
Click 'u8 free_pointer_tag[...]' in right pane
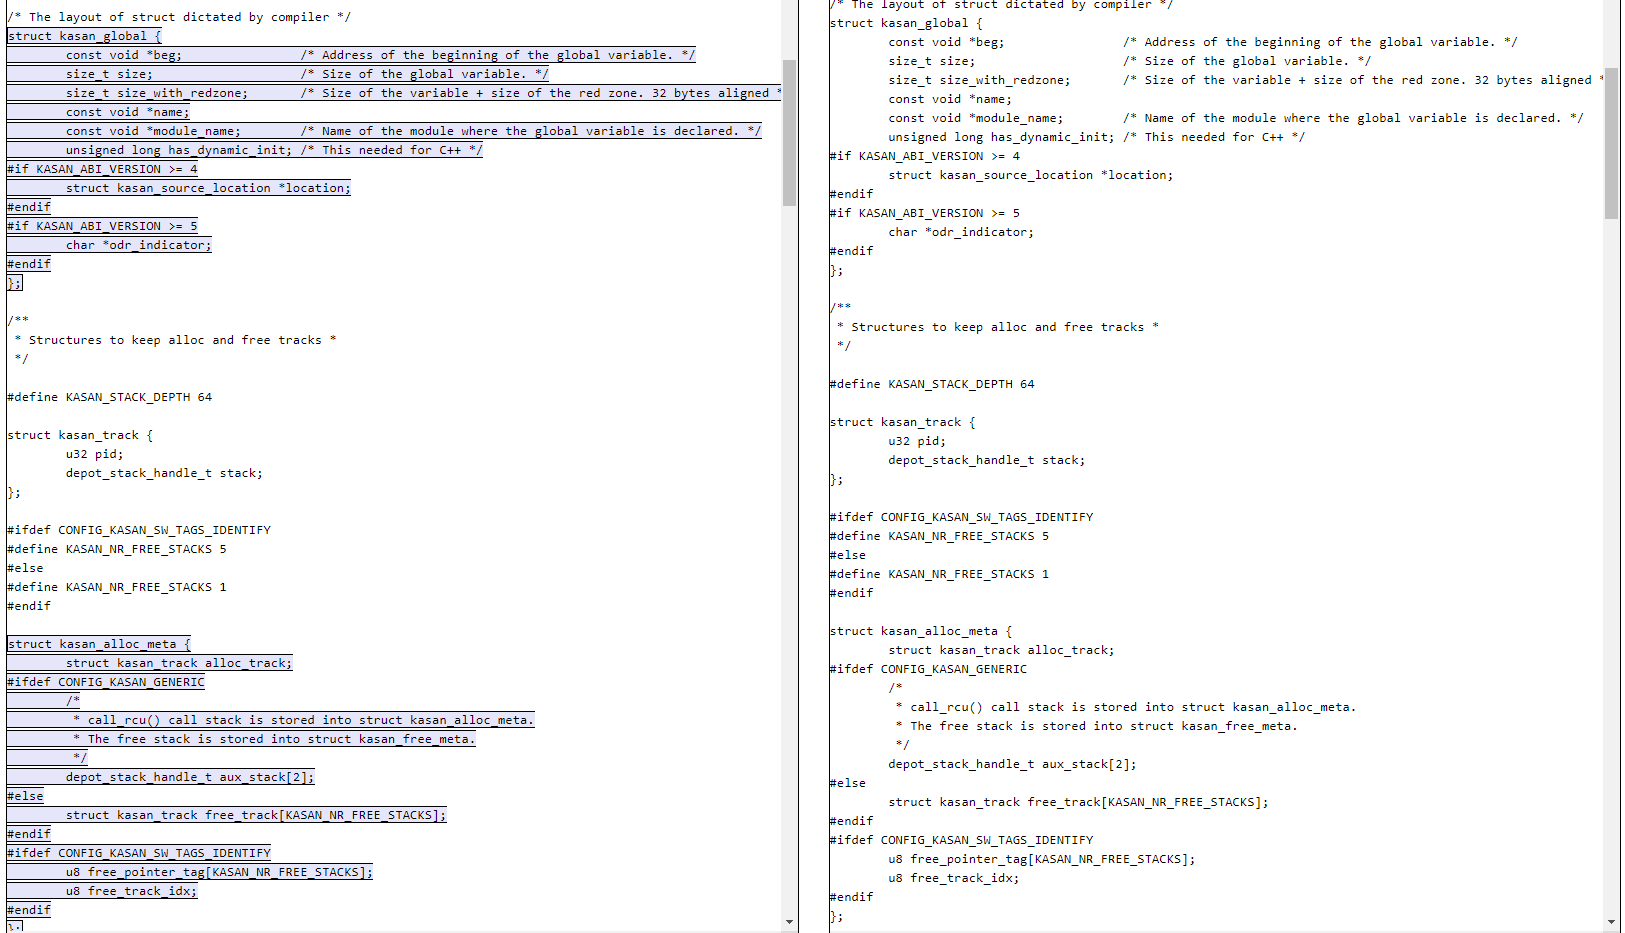tap(1041, 859)
